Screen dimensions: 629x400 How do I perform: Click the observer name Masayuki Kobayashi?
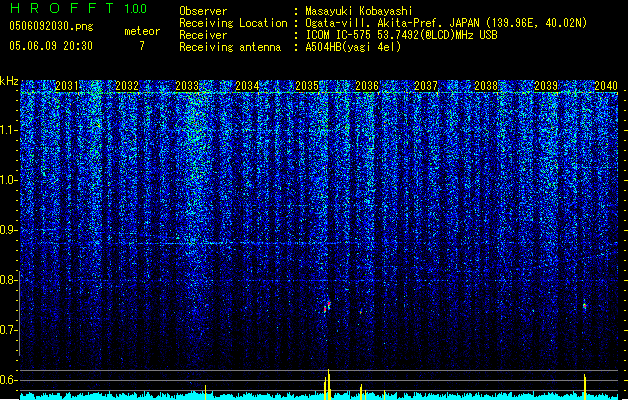pos(359,11)
